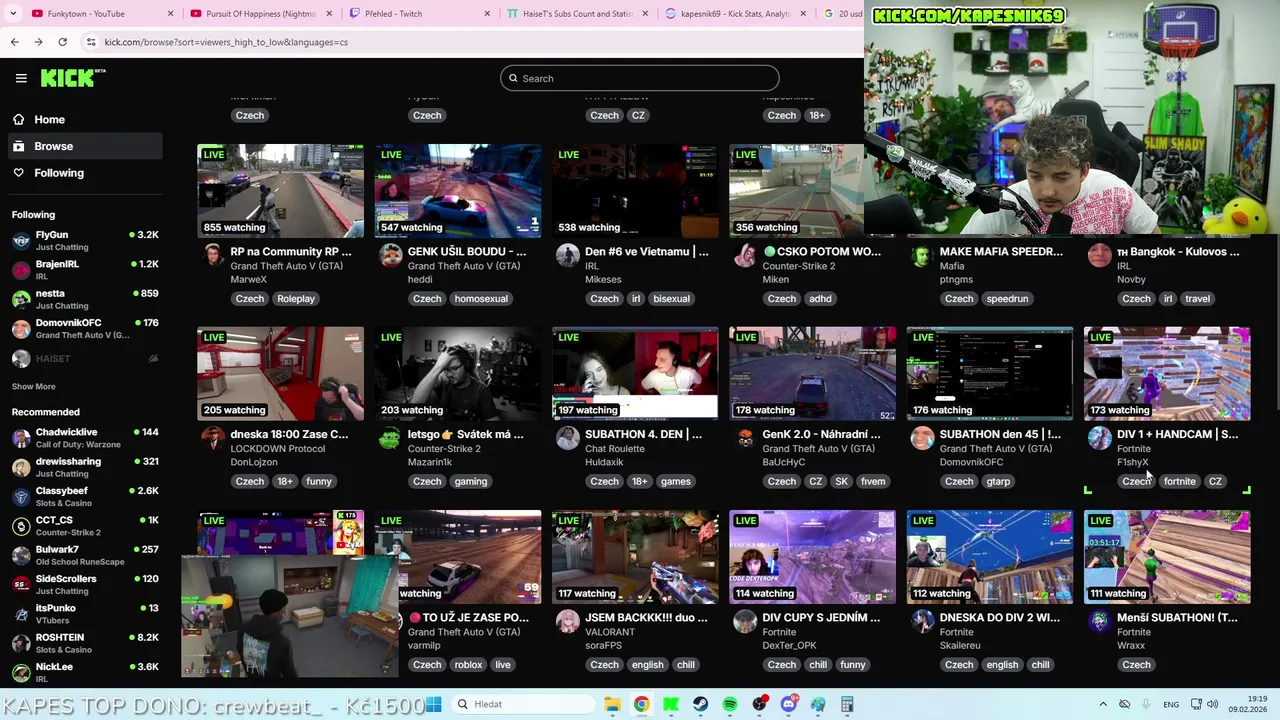This screenshot has width=1280, height=720.
Task: Select the speedrun tag under ptngms
Action: click(x=1007, y=298)
